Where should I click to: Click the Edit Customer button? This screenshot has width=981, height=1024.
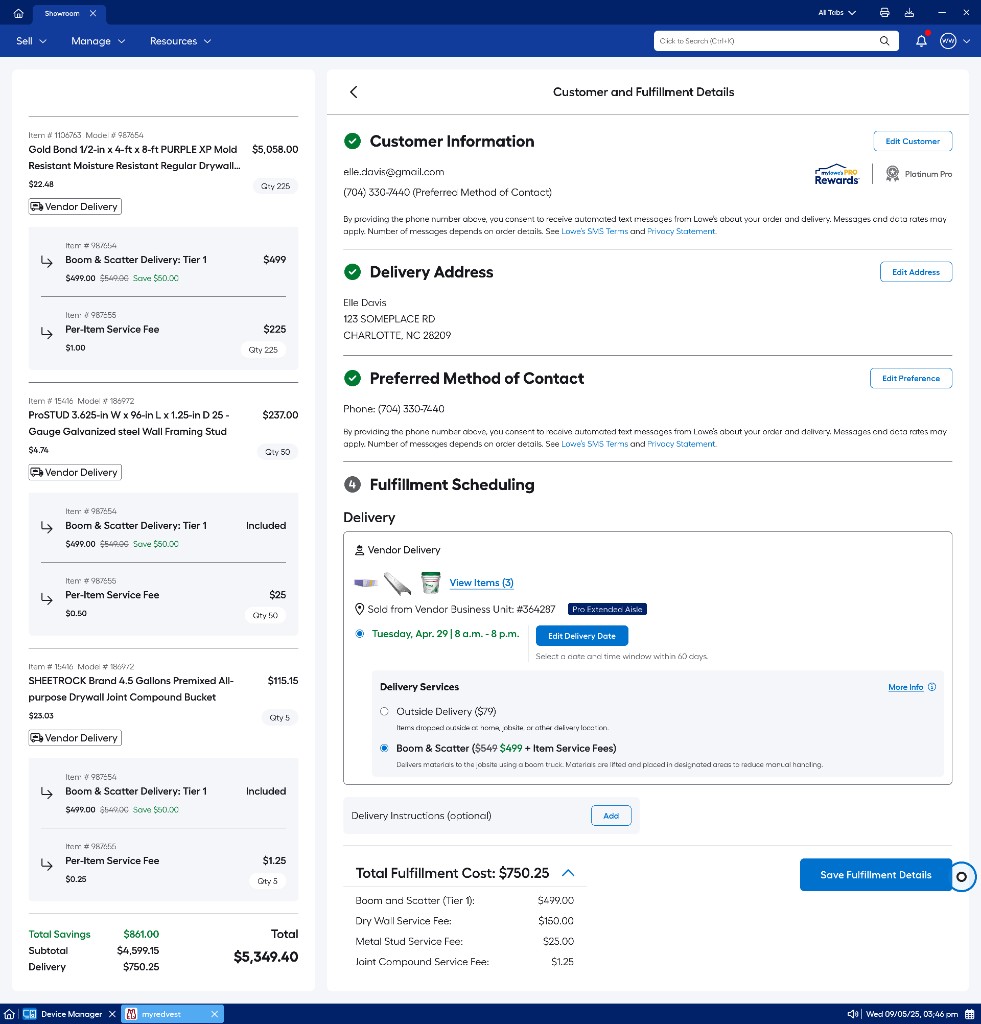912,141
